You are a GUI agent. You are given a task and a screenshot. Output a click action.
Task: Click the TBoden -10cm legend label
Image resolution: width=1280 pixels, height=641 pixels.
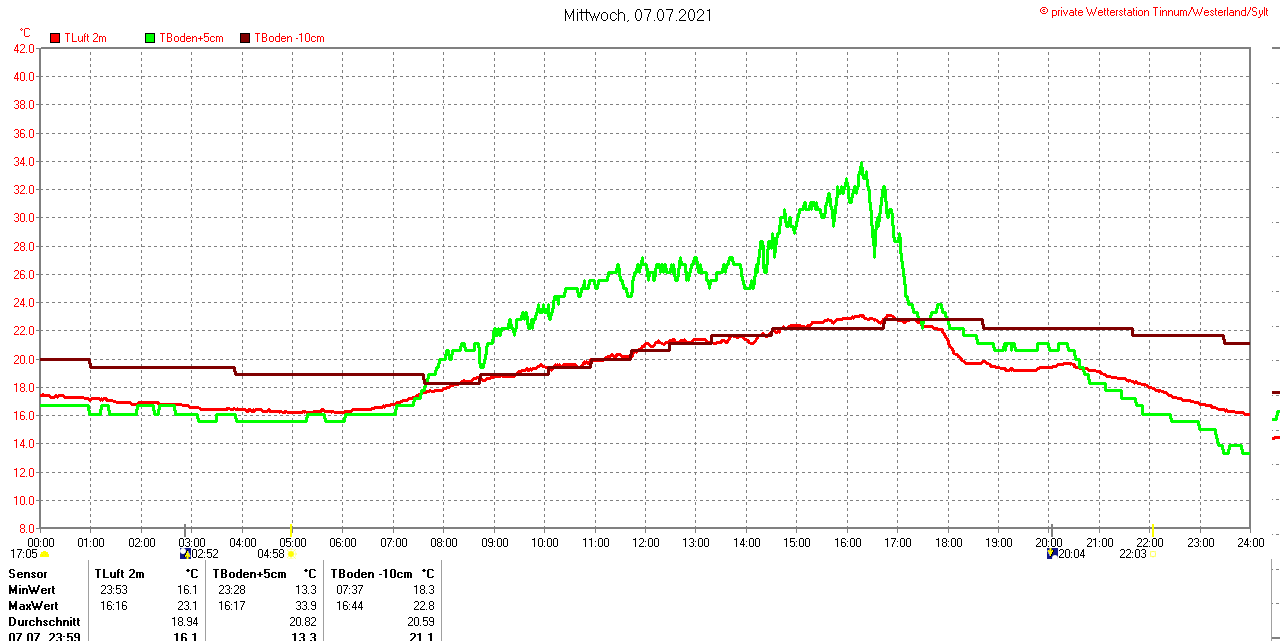tap(289, 38)
